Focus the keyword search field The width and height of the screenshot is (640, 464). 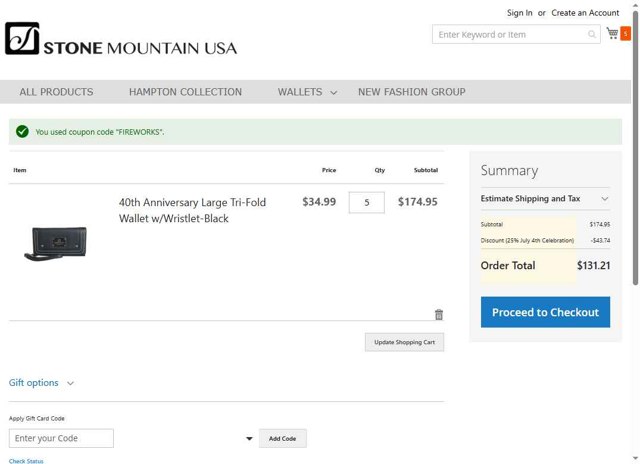coord(516,34)
